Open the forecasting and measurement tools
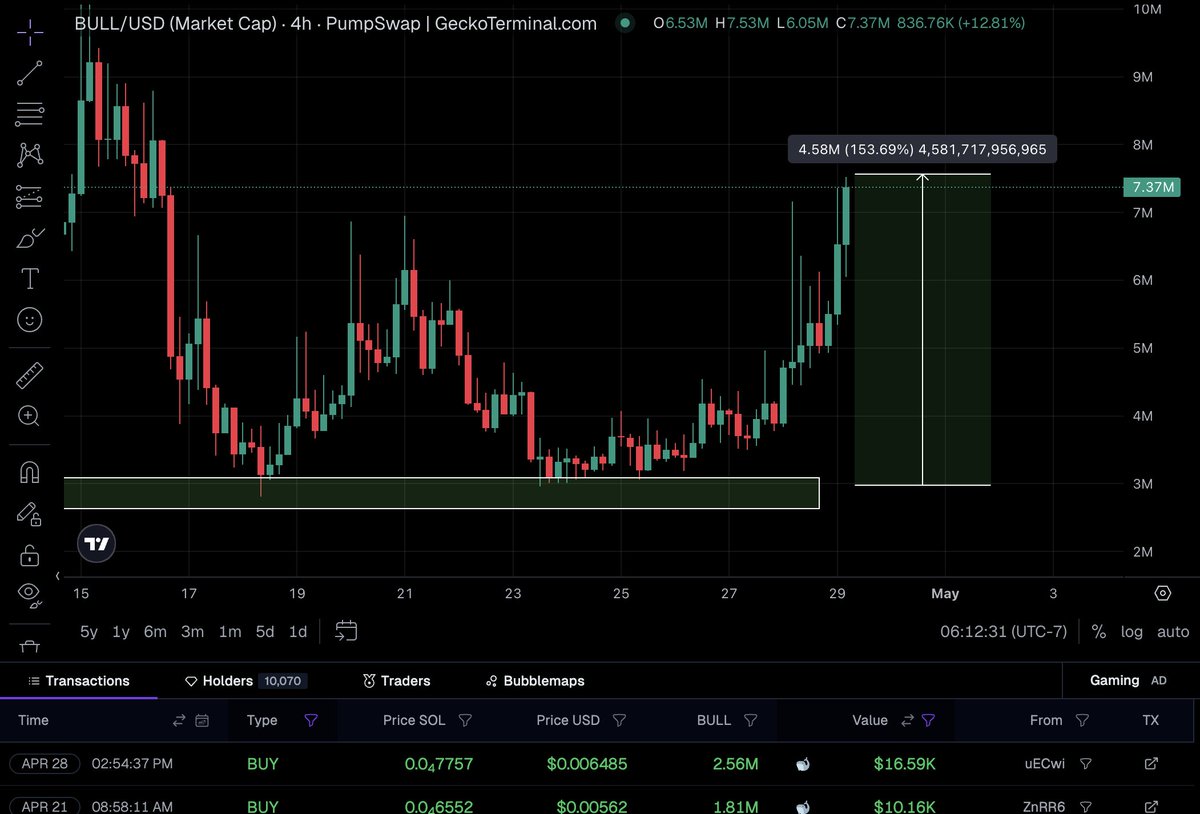 (30, 196)
